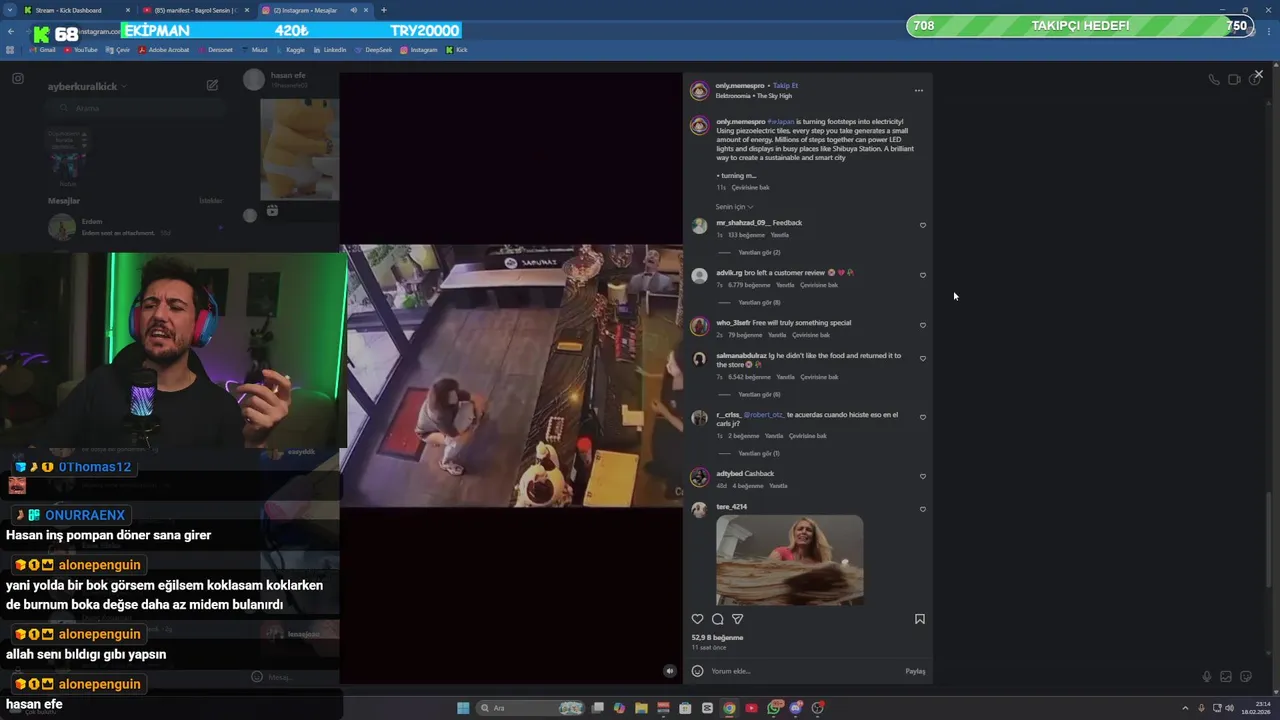Translate the caption via 'Çevirisine bak'
This screenshot has width=1280, height=720.
click(750, 187)
